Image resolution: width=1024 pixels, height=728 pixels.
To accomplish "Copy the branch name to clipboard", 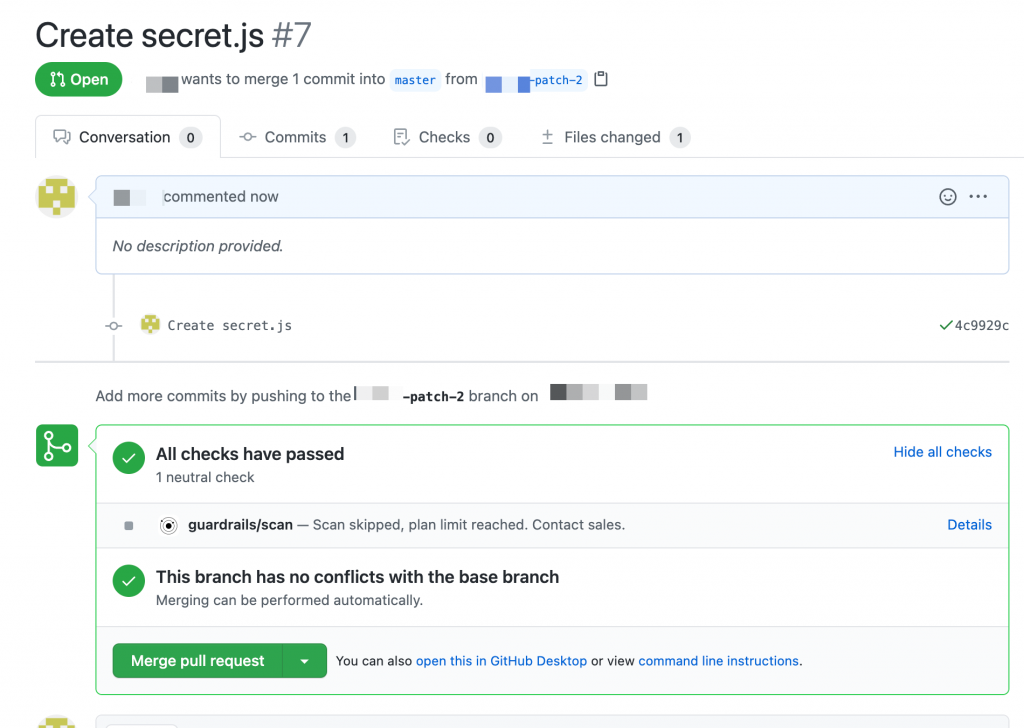I will pyautogui.click(x=600, y=81).
